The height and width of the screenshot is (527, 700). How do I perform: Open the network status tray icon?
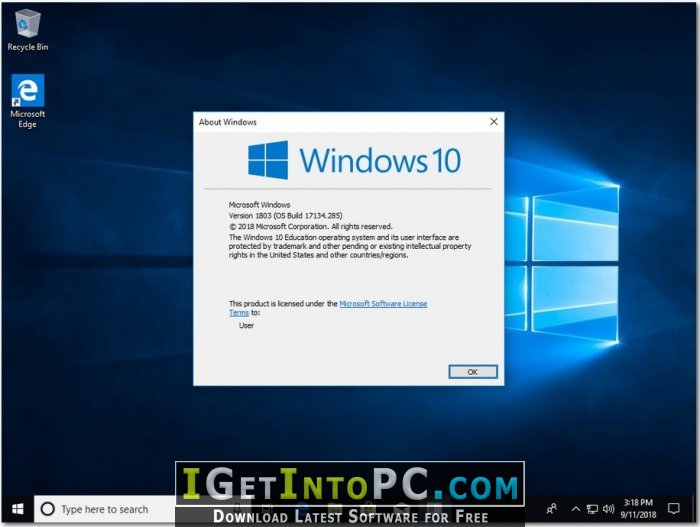(592, 509)
